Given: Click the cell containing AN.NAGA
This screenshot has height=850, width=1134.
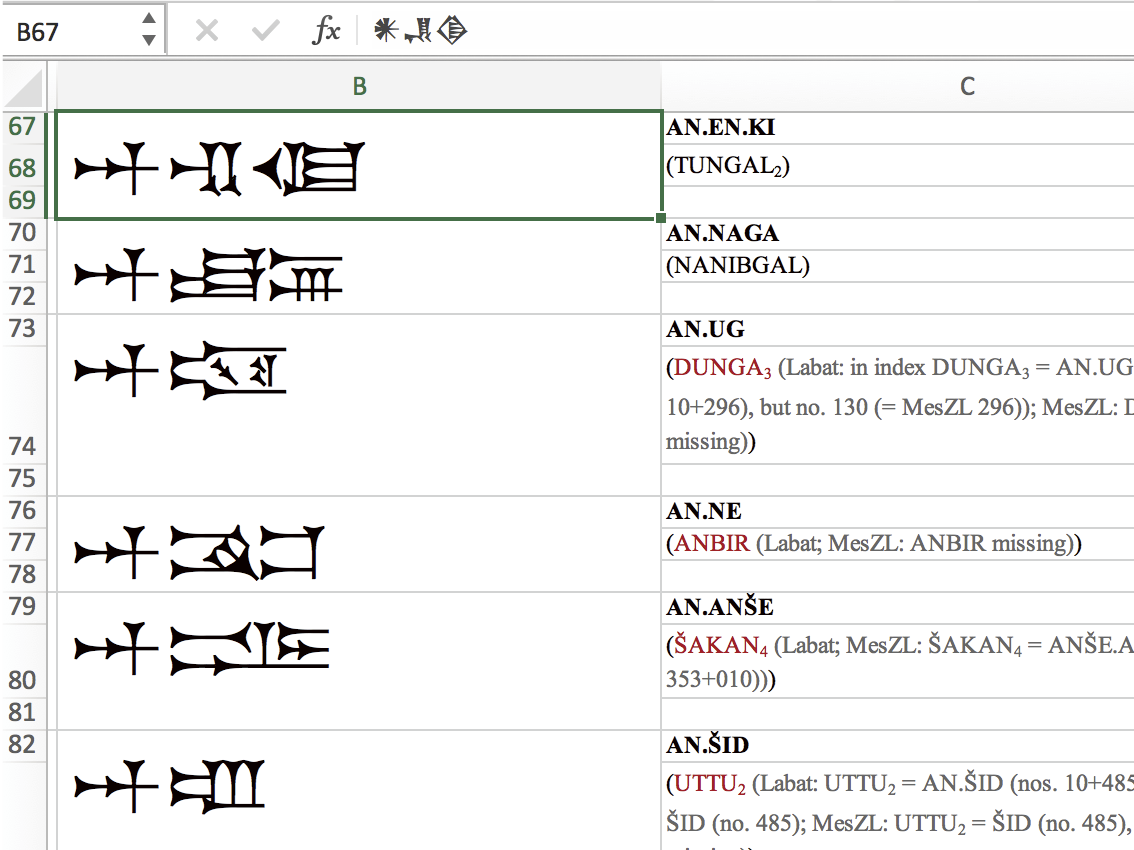Looking at the screenshot, I should pos(898,234).
